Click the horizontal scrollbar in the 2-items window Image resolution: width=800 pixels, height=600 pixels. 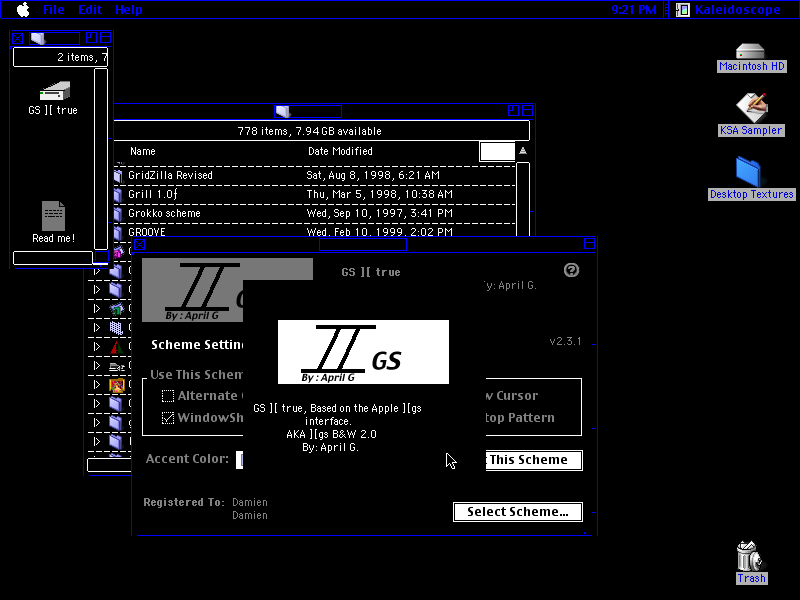pos(53,258)
